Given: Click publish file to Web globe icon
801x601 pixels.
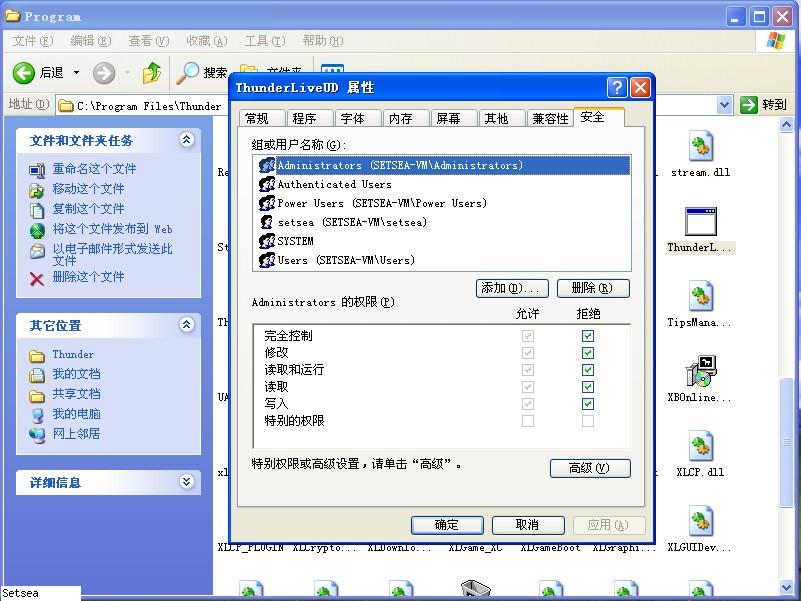Looking at the screenshot, I should [37, 230].
